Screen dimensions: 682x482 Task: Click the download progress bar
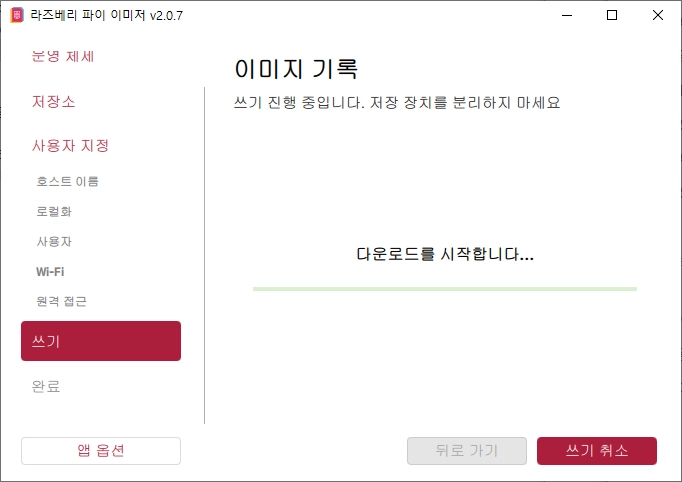tap(445, 289)
